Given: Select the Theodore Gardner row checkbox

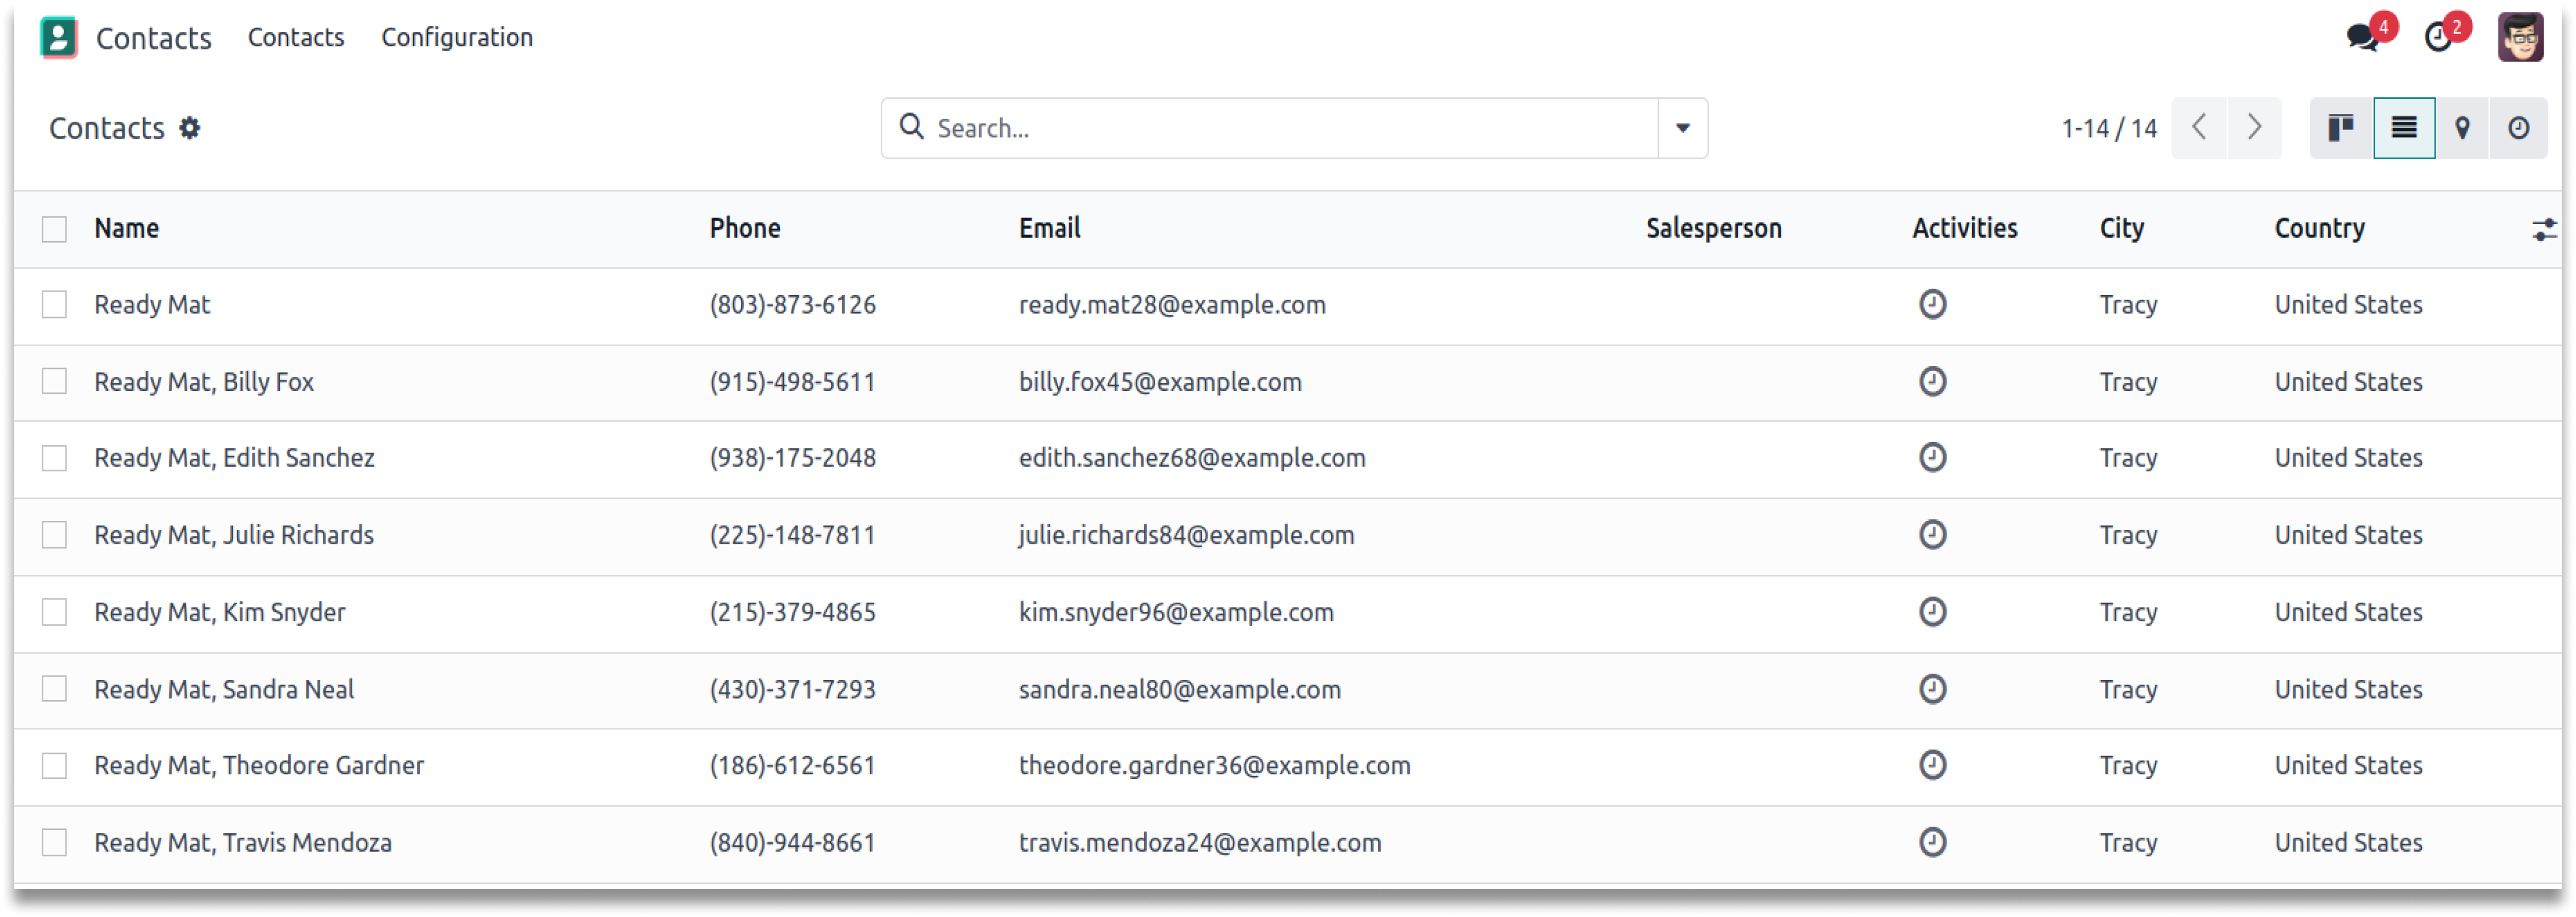Looking at the screenshot, I should coord(54,766).
